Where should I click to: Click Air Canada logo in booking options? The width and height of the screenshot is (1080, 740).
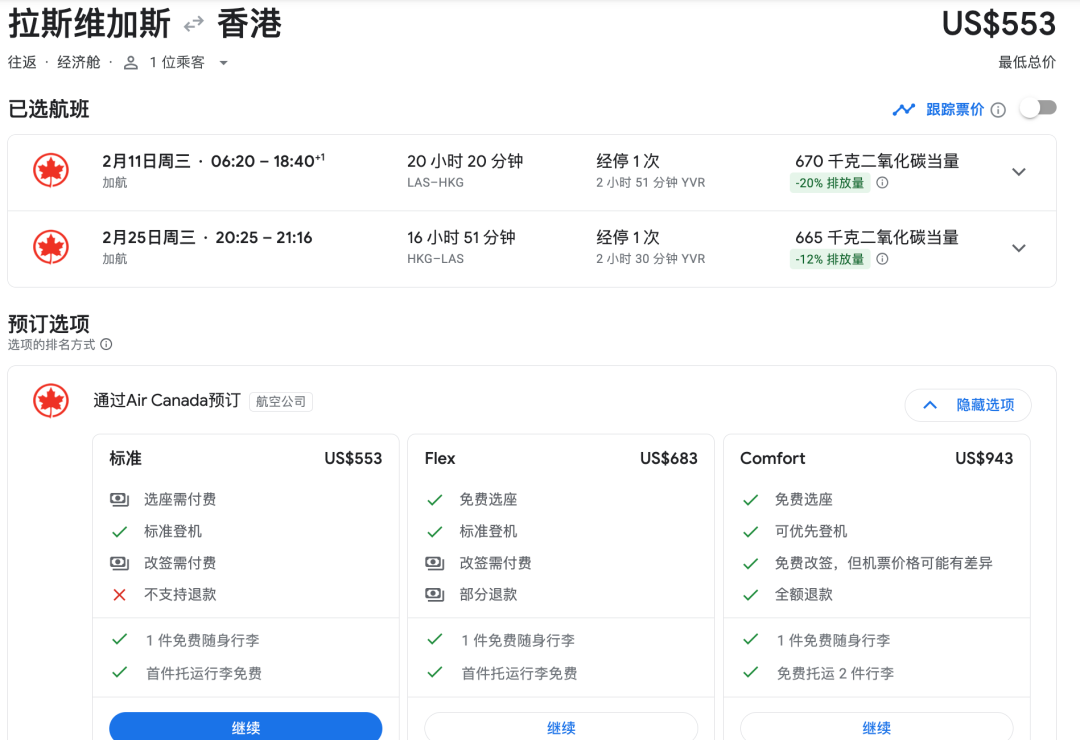coord(50,401)
